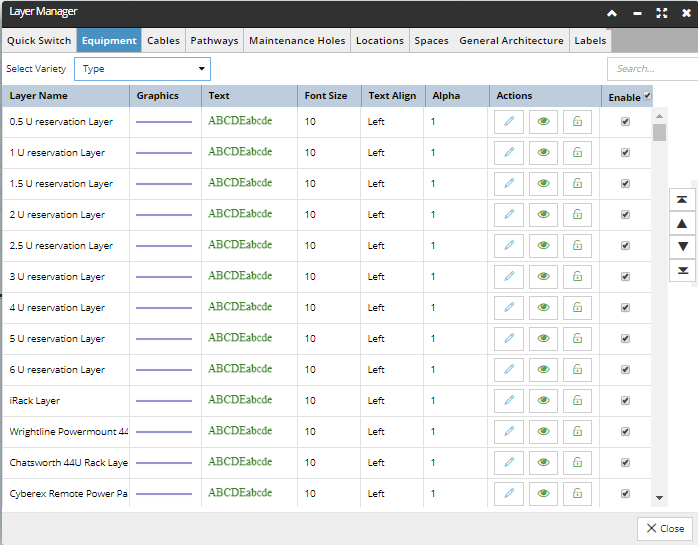This screenshot has width=698, height=545.
Task: Edit the iRack Layer
Action: [509, 401]
